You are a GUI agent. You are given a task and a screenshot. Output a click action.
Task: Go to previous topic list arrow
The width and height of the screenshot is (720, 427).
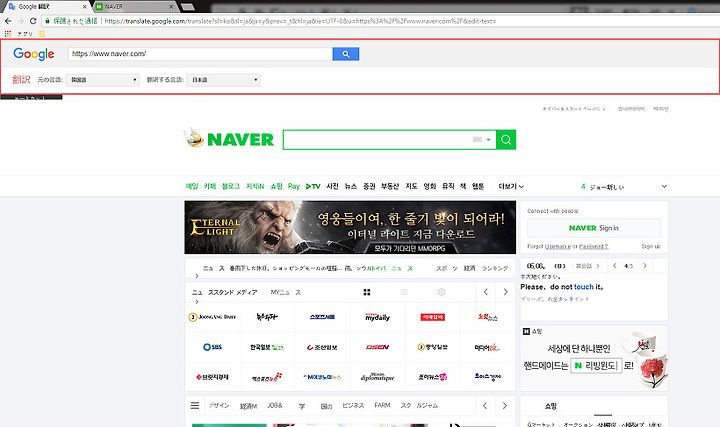485,405
